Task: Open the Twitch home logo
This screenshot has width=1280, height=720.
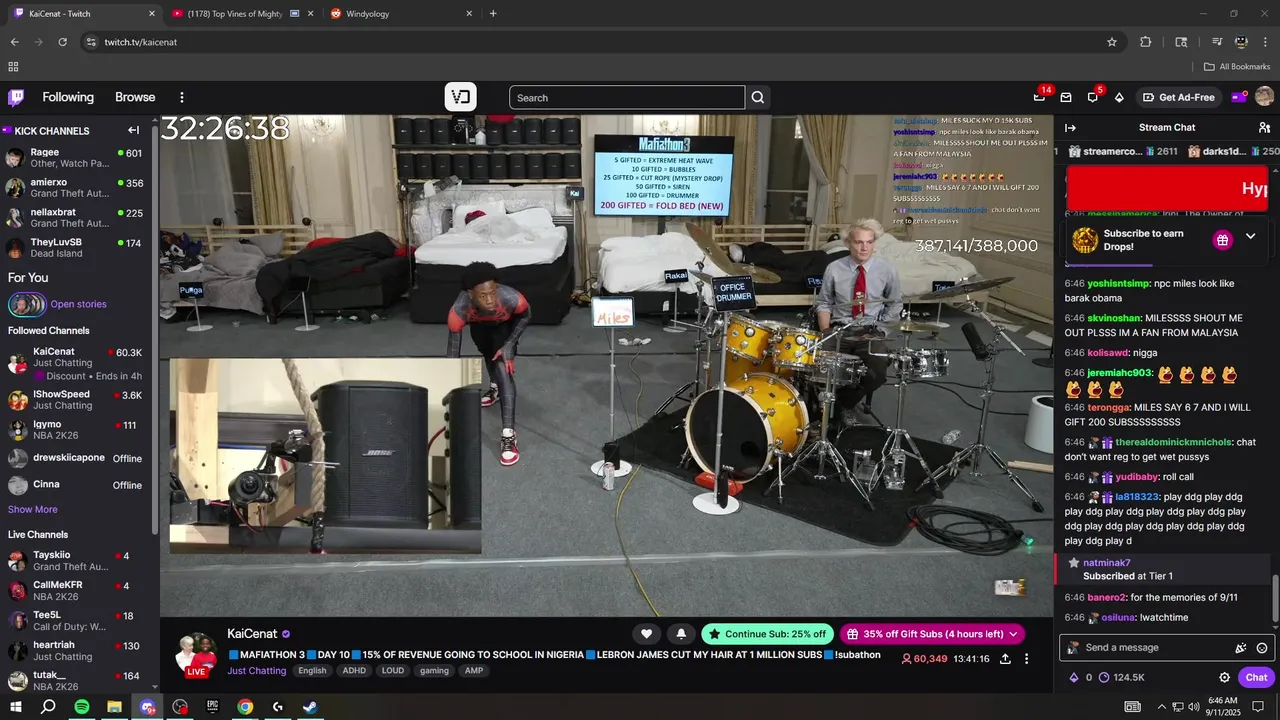Action: pyautogui.click(x=16, y=97)
